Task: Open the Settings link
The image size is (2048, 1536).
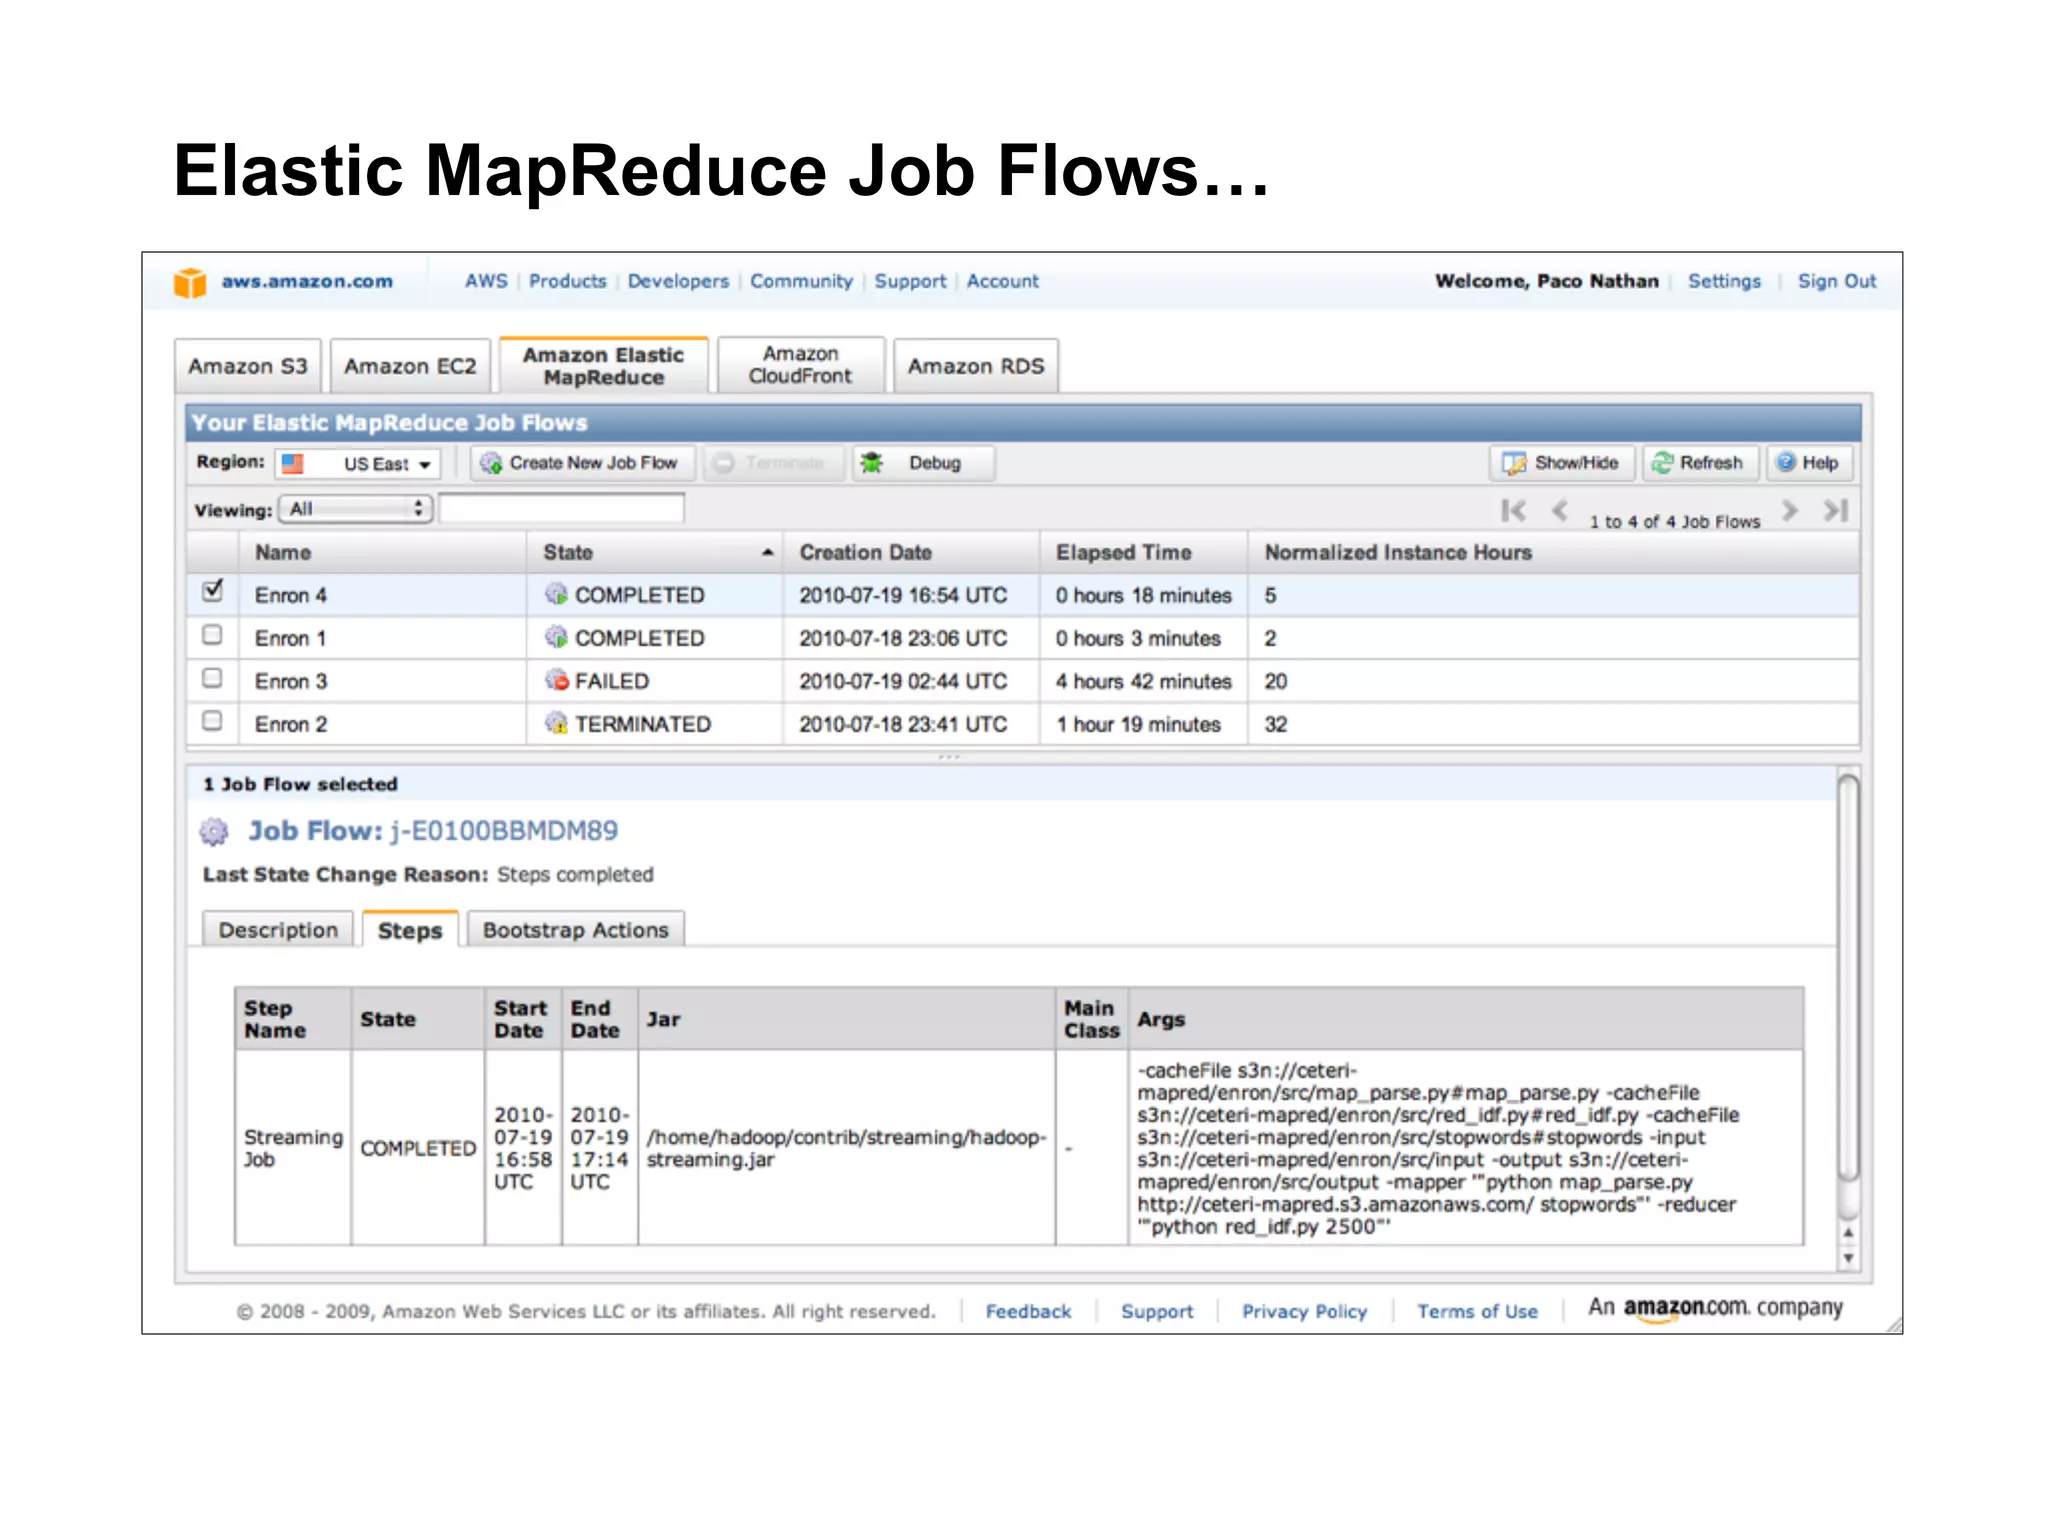Action: coord(1724,281)
